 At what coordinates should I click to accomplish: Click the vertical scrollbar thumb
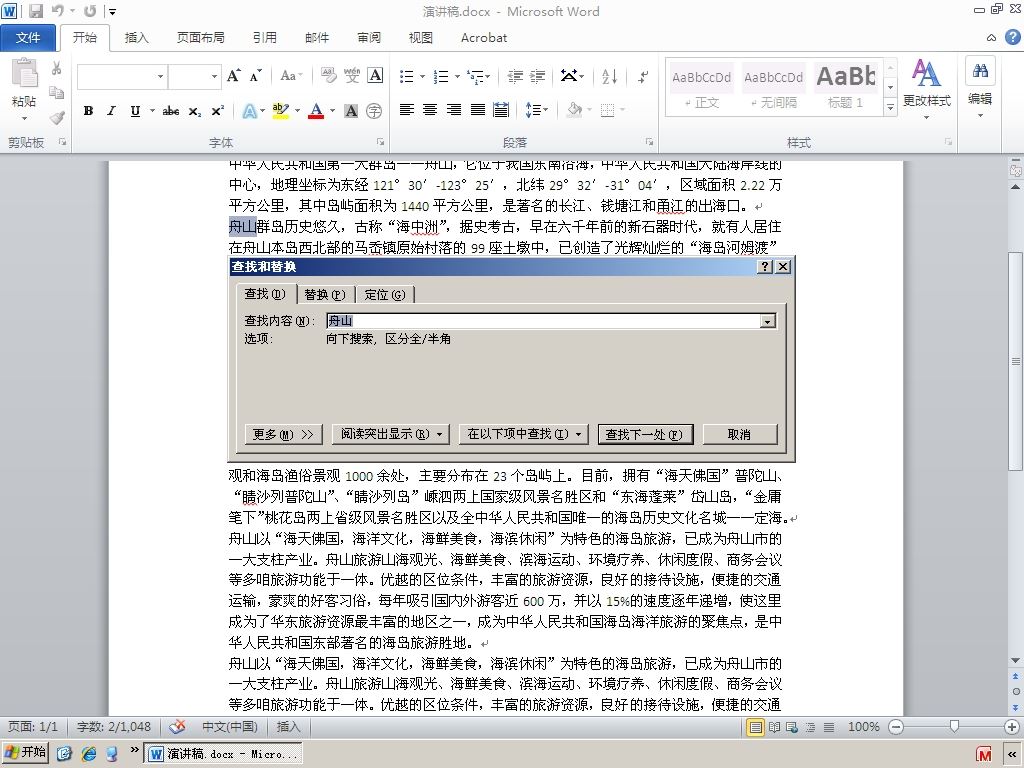[x=1016, y=361]
